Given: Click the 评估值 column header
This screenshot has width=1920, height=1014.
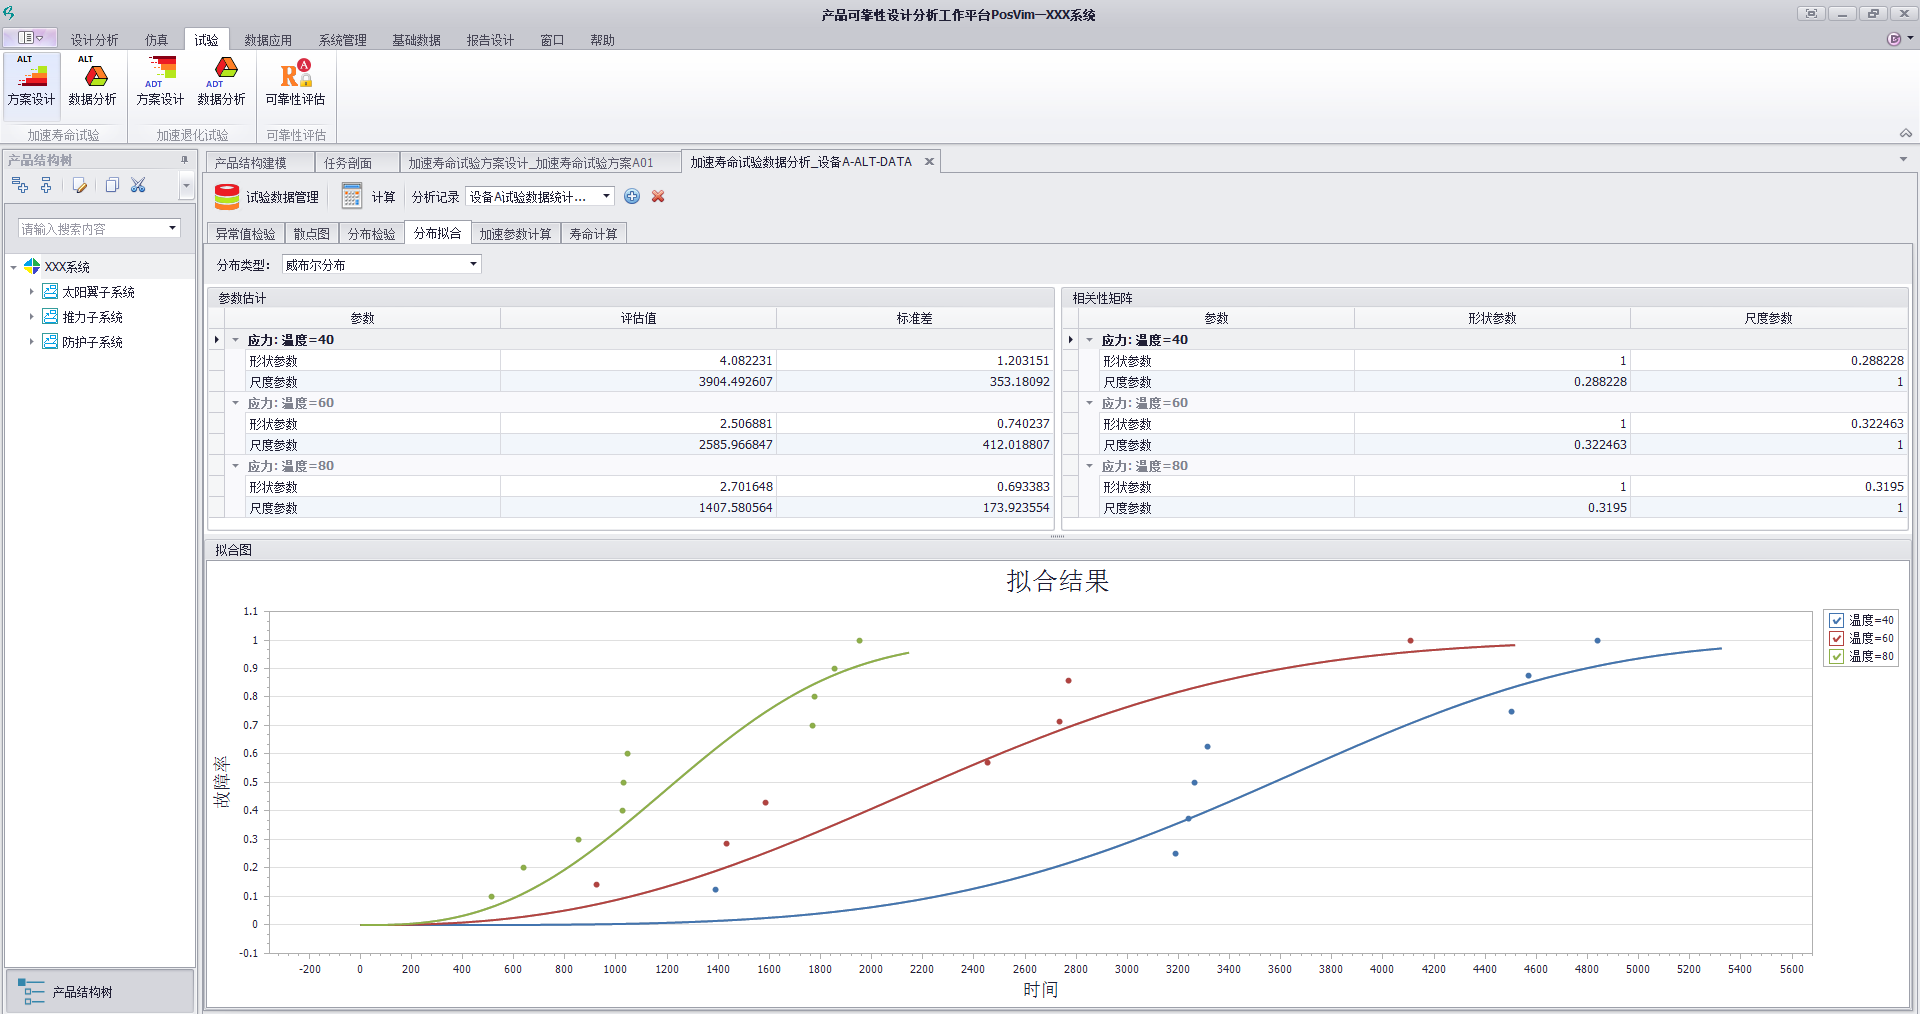Looking at the screenshot, I should coord(638,318).
